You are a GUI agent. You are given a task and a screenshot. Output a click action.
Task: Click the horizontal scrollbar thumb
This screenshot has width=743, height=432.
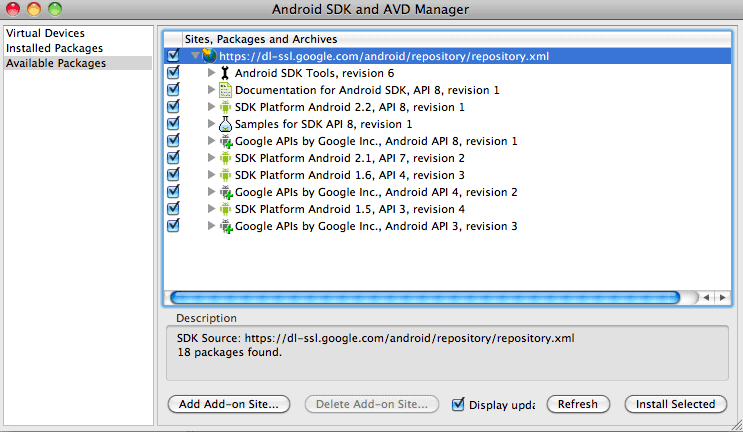coord(425,297)
